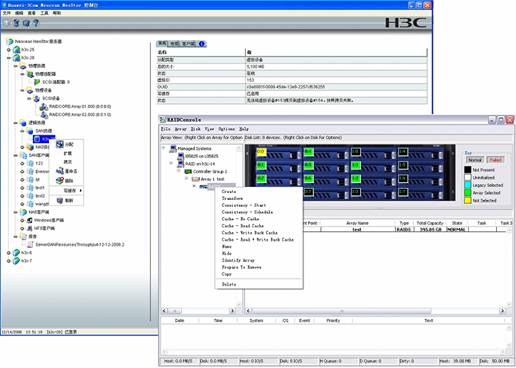Click the array tree scrollbar right arrow
The image size is (516, 368).
pos(232,311)
